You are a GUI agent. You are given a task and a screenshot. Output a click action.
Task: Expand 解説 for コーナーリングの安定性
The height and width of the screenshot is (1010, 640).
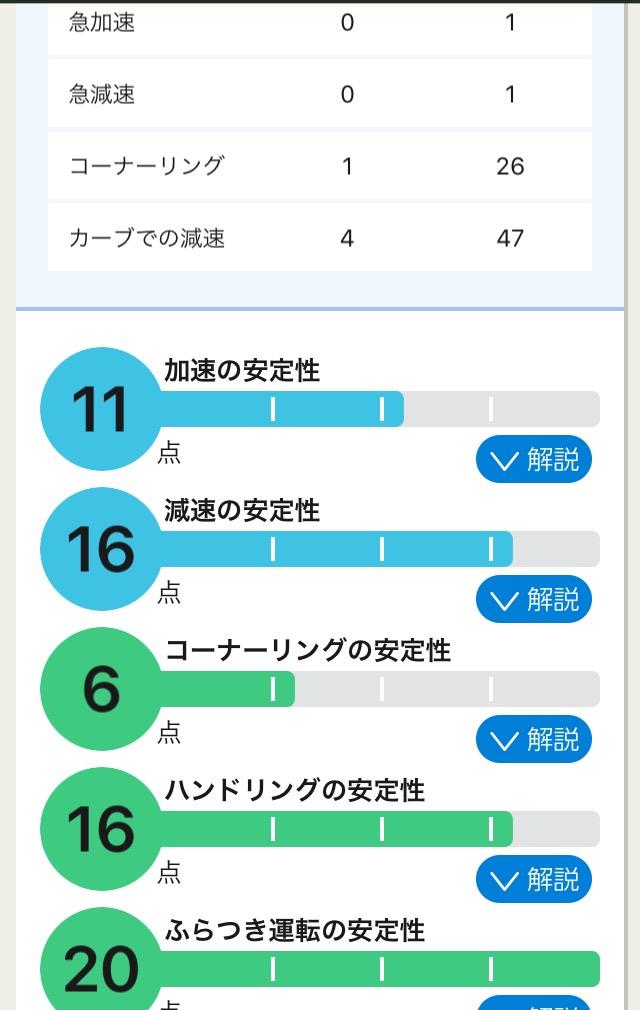[x=534, y=739]
